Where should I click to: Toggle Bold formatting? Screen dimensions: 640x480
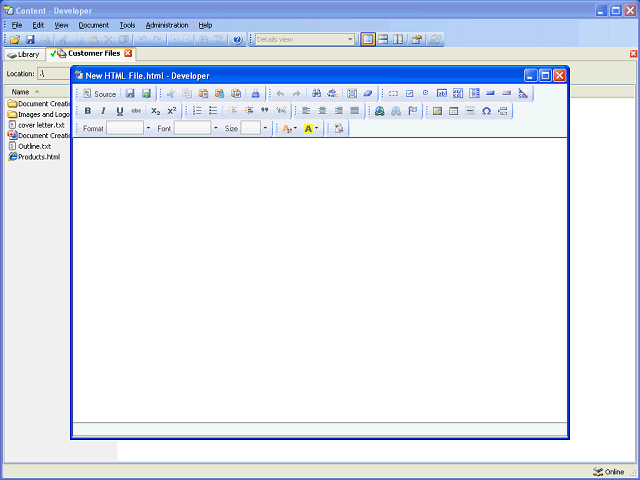(87, 111)
